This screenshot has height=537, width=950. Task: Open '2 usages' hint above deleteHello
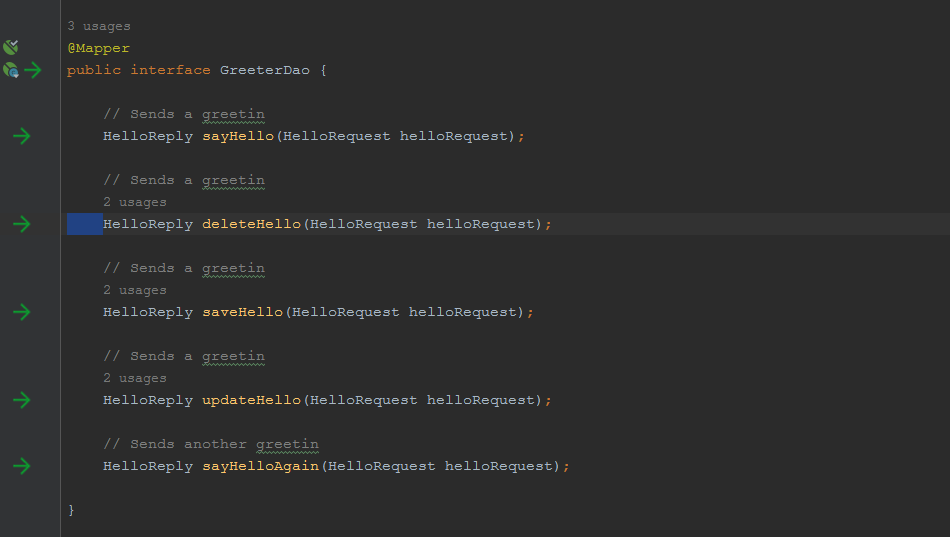135,202
